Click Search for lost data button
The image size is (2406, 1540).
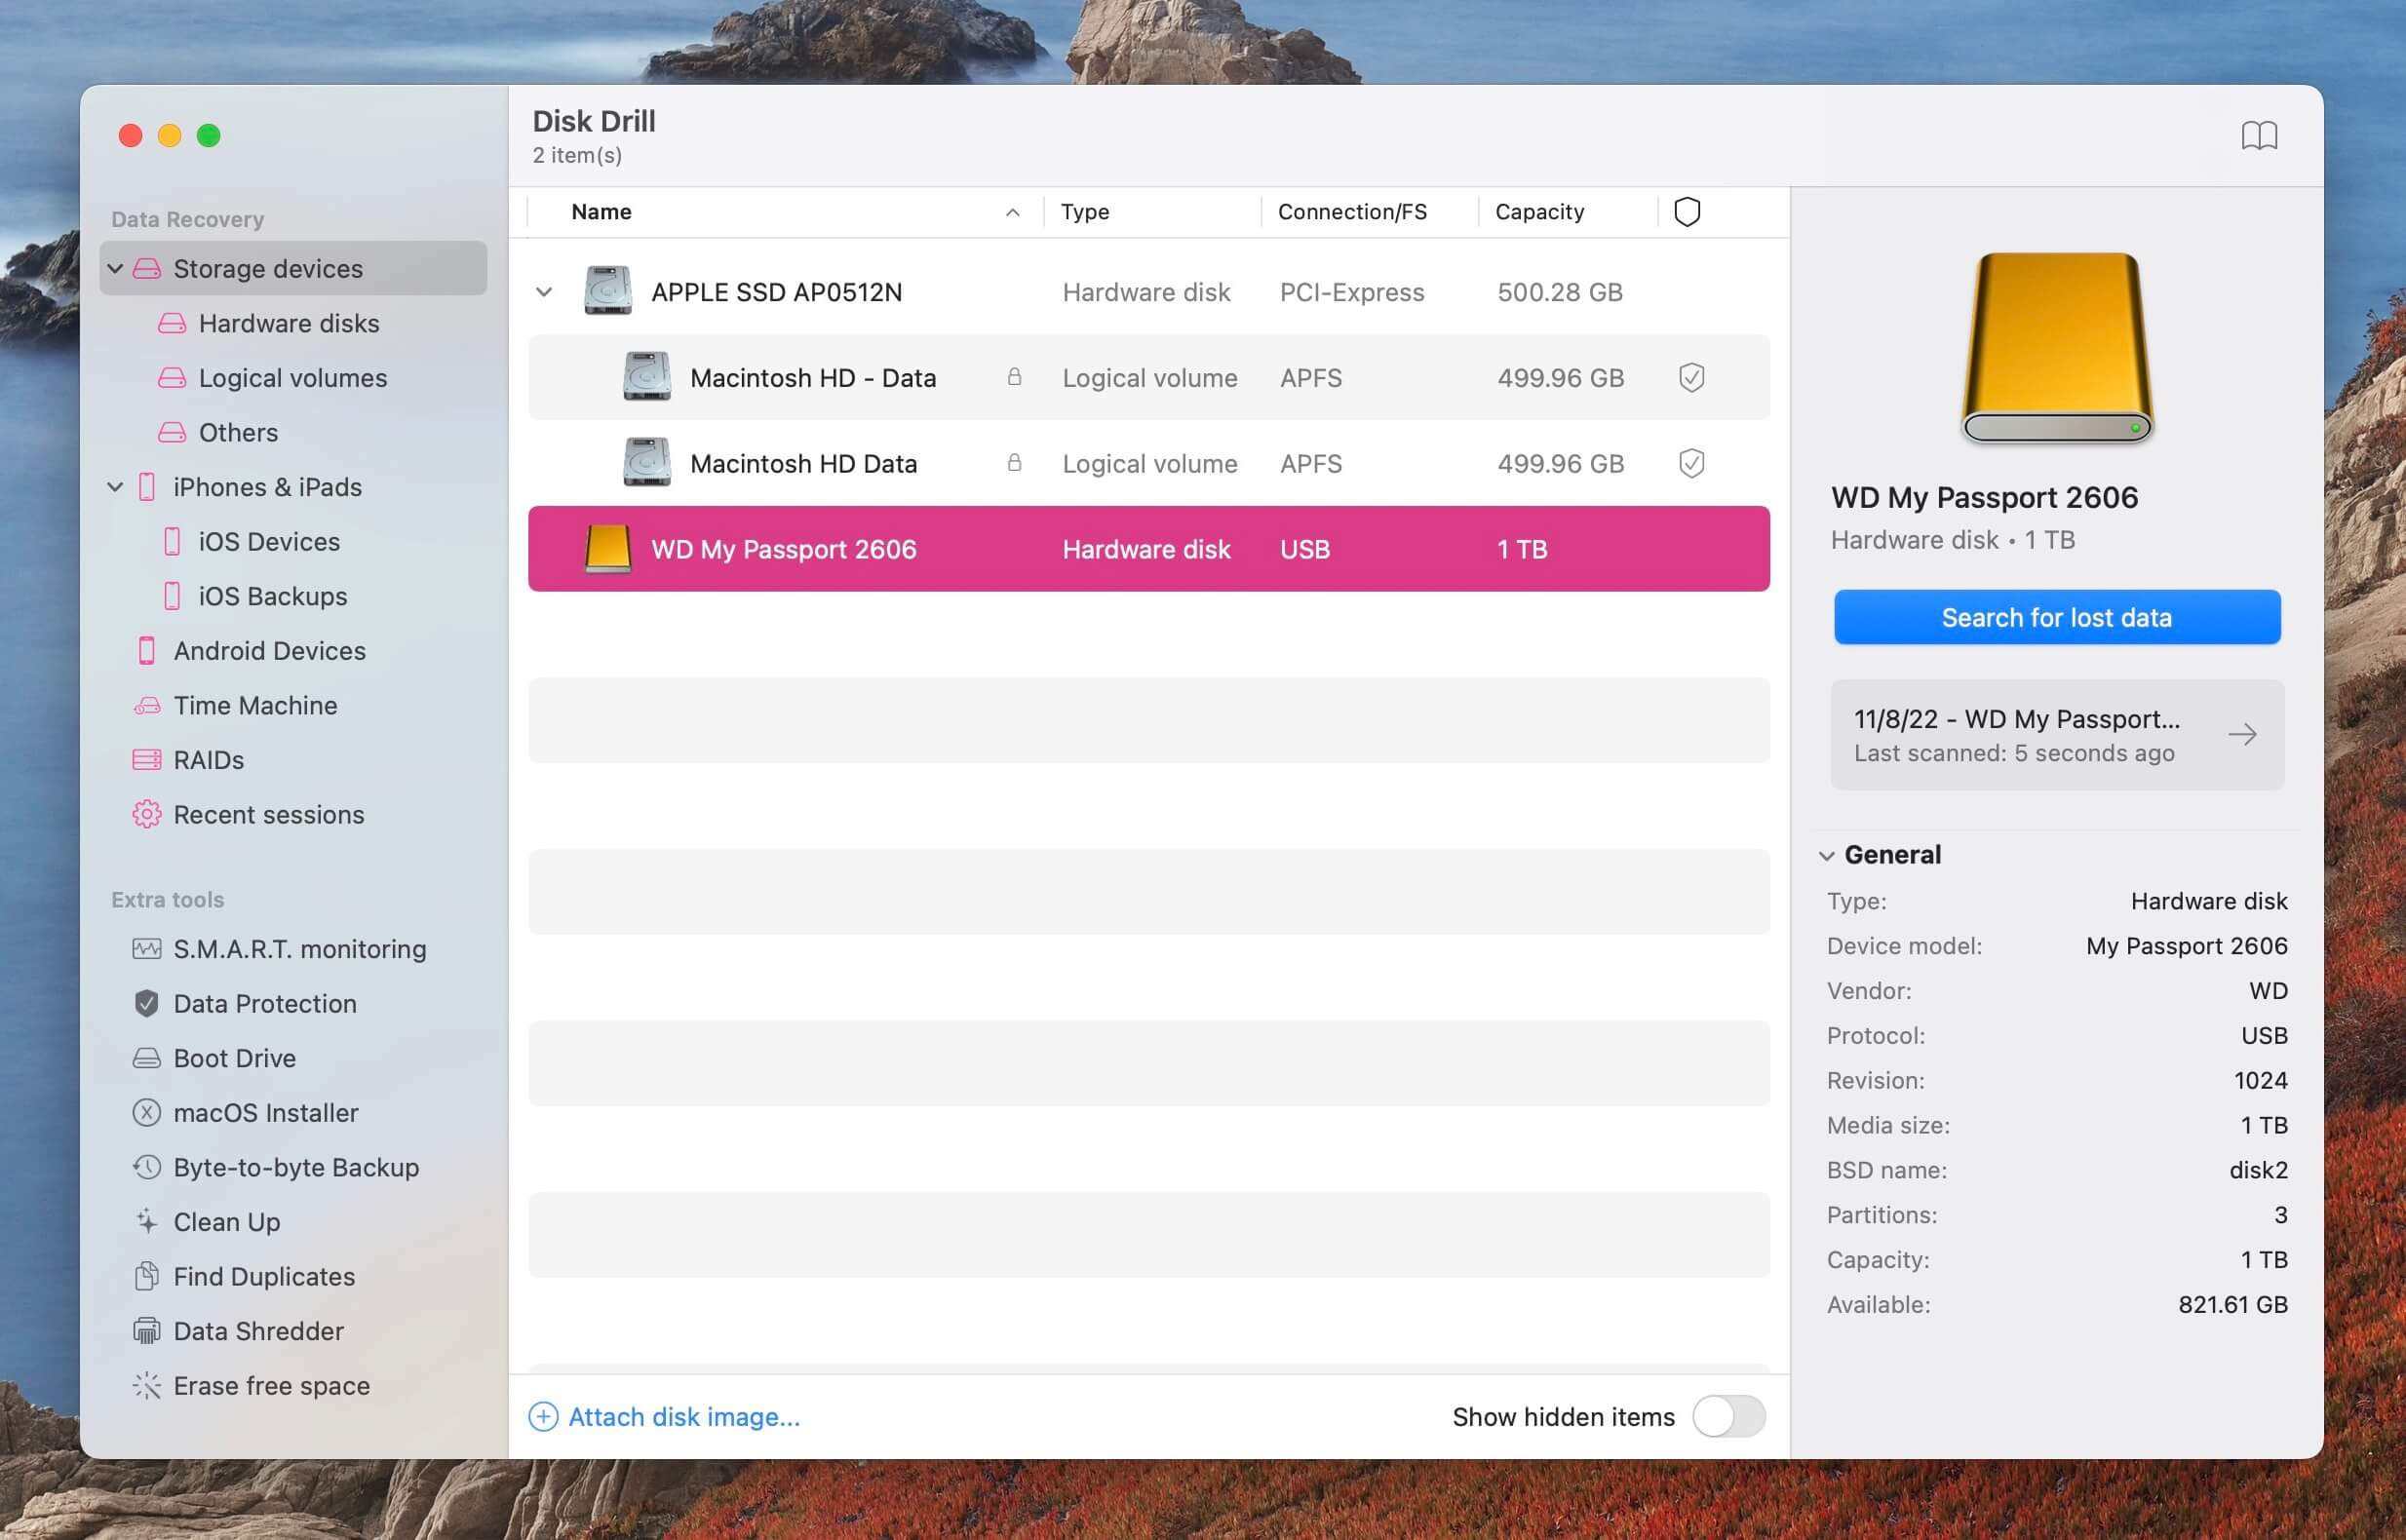(2057, 617)
